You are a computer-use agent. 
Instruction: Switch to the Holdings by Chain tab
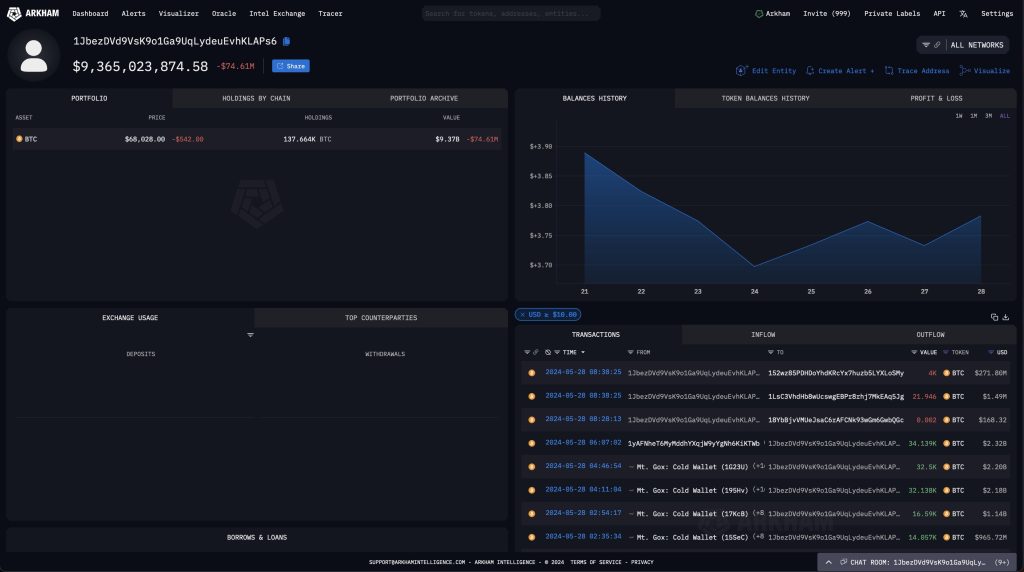255,98
